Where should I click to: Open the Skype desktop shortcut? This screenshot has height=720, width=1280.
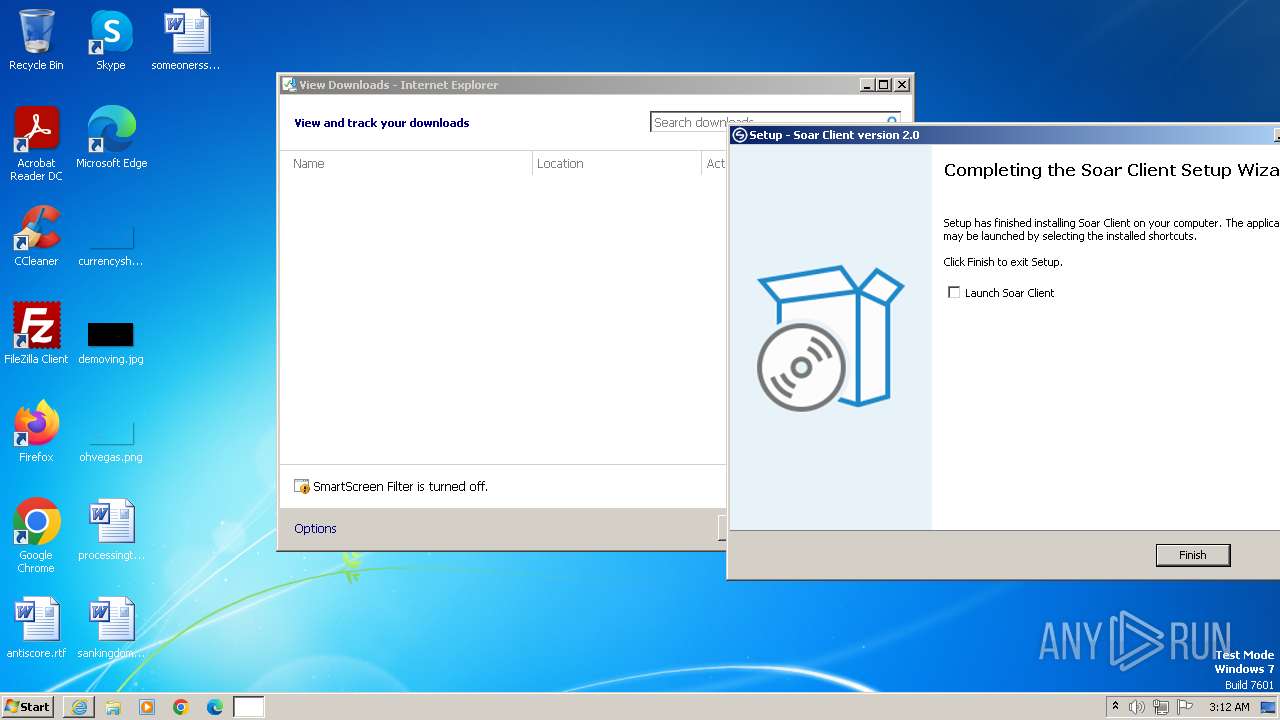coord(110,40)
